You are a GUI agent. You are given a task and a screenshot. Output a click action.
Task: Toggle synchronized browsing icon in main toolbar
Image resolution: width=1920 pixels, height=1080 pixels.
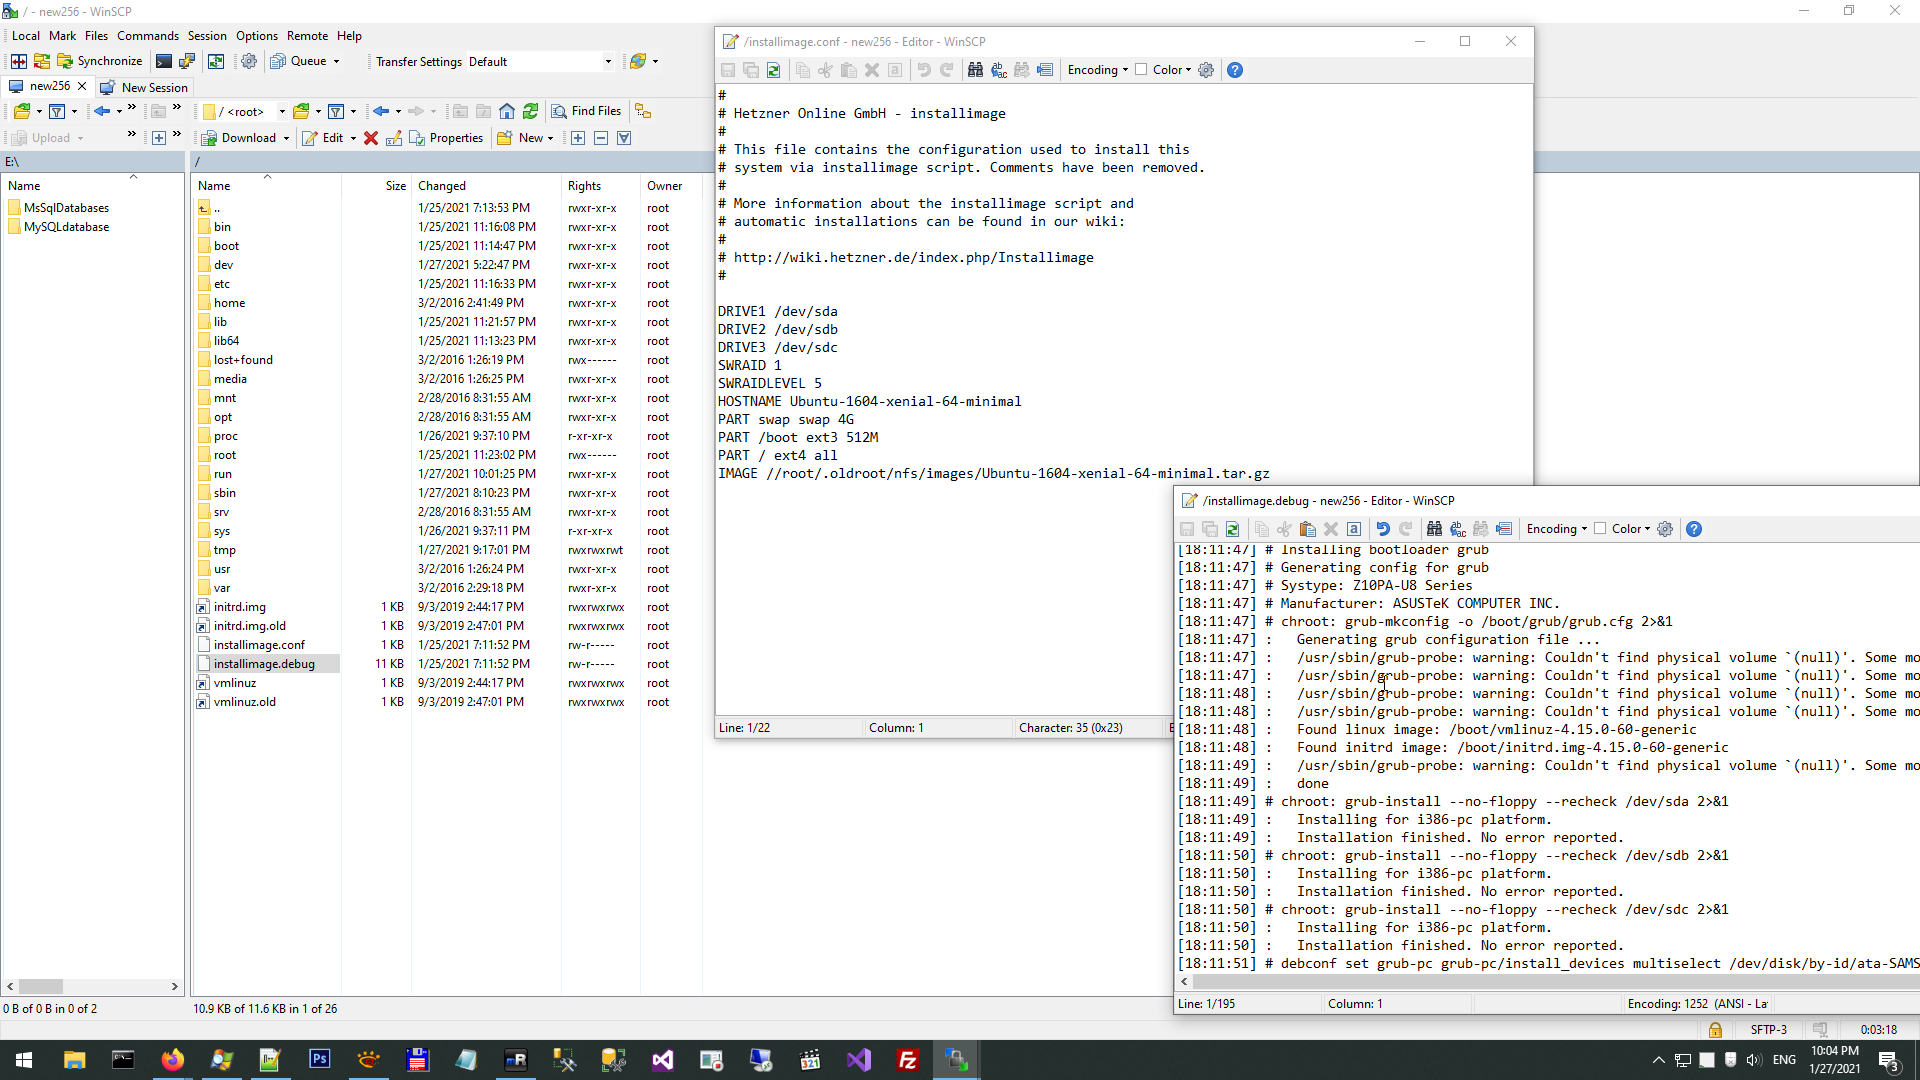point(215,62)
